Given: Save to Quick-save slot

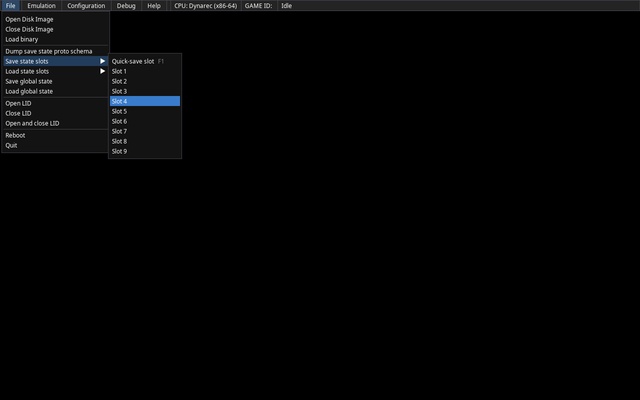Looking at the screenshot, I should coord(145,61).
